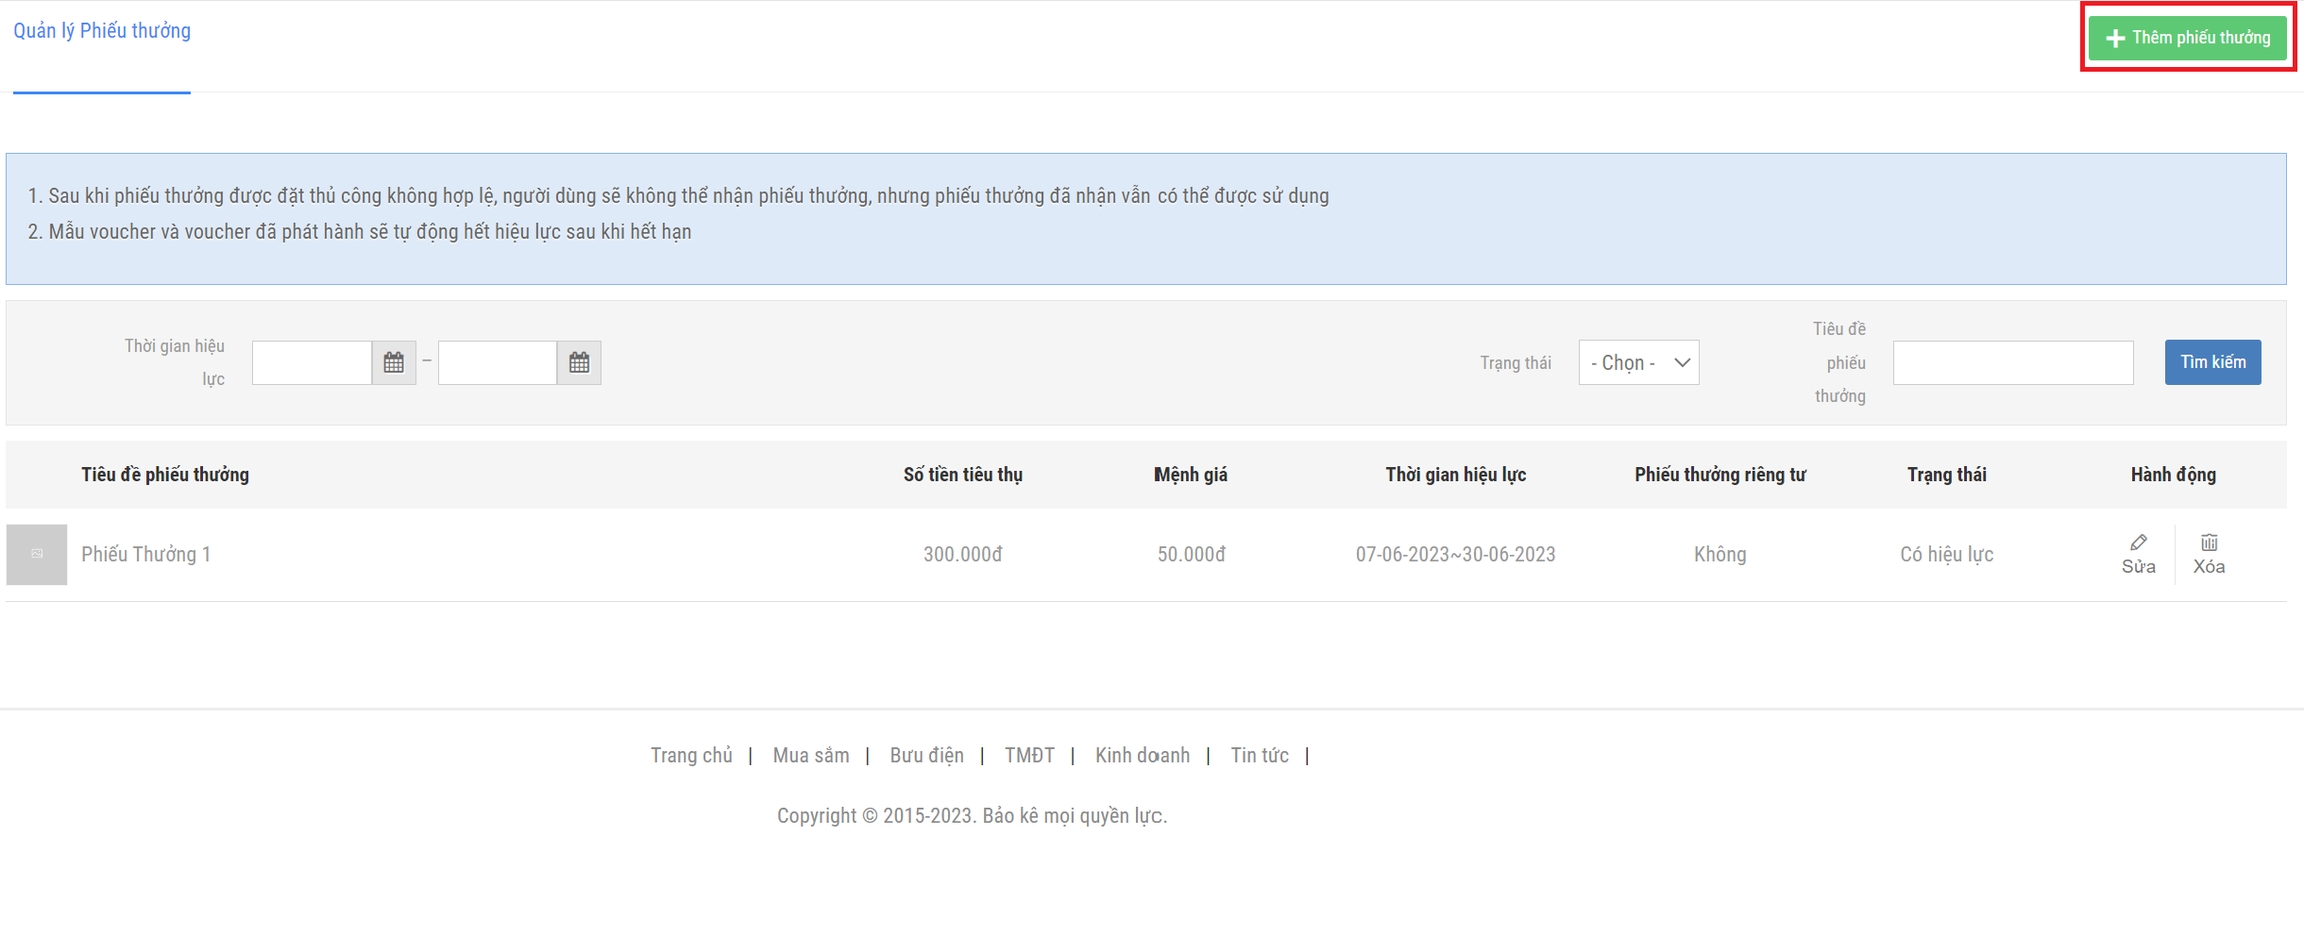Visit the TMĐT footer link
Image resolution: width=2304 pixels, height=936 pixels.
pyautogui.click(x=1029, y=755)
